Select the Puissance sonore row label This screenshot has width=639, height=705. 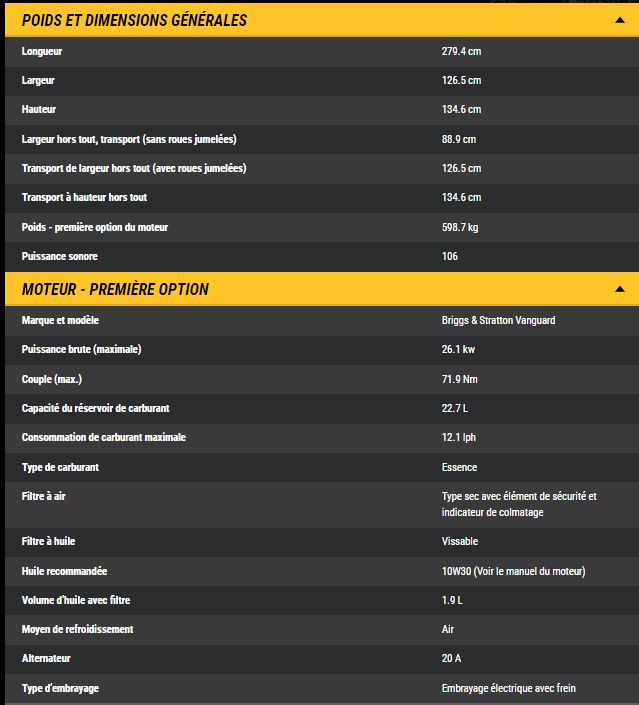[59, 256]
